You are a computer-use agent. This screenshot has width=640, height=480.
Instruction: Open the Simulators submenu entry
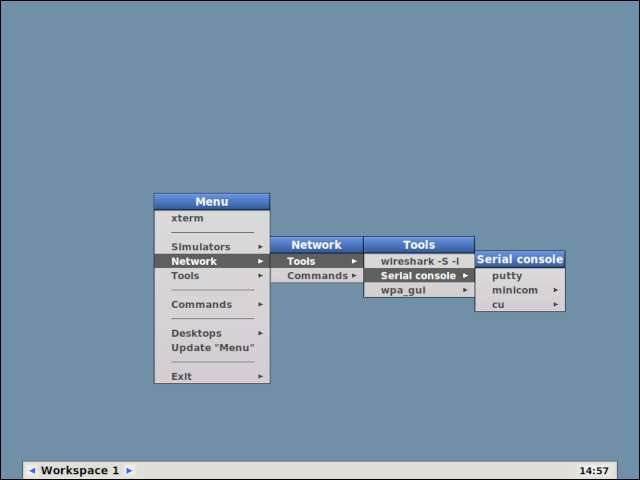[212, 247]
